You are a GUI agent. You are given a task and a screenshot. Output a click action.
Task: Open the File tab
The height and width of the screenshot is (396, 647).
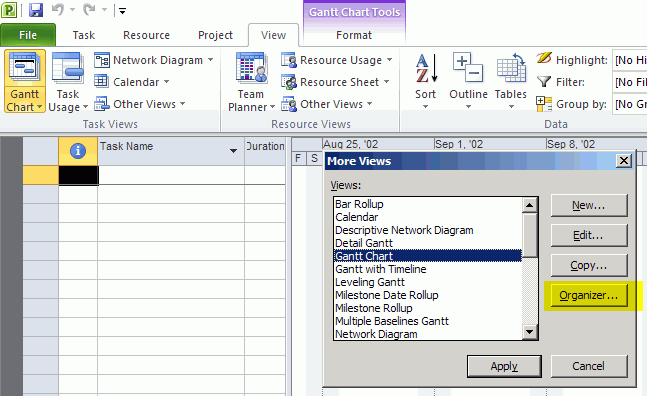pos(28,35)
